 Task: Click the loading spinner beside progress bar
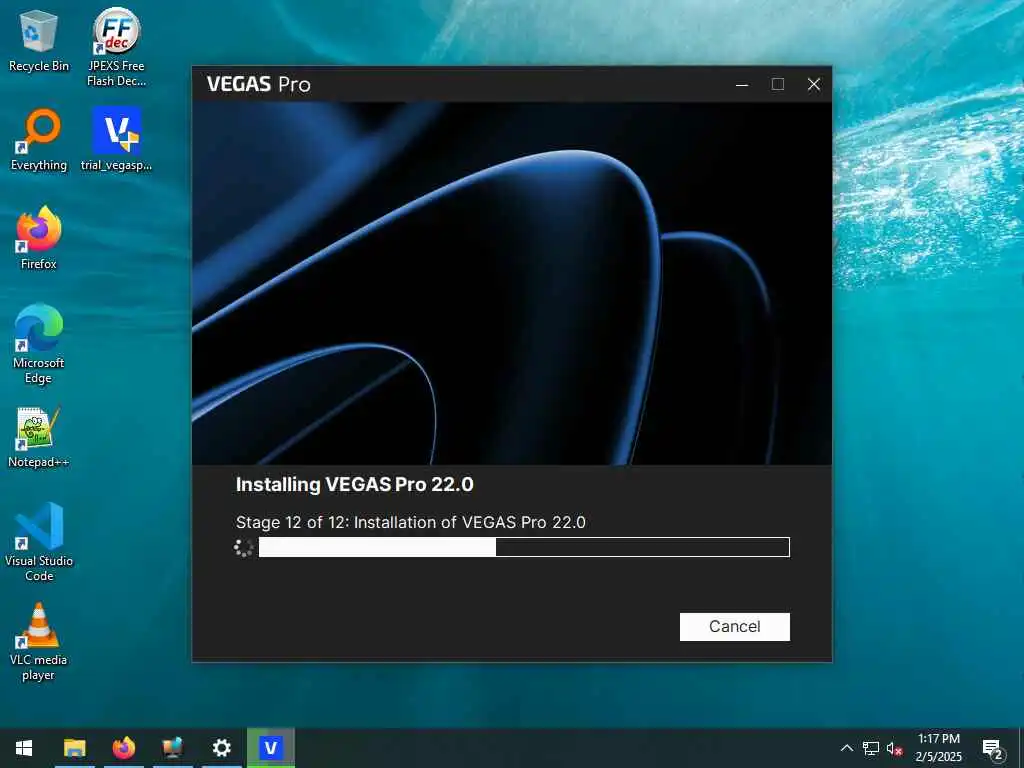click(244, 547)
